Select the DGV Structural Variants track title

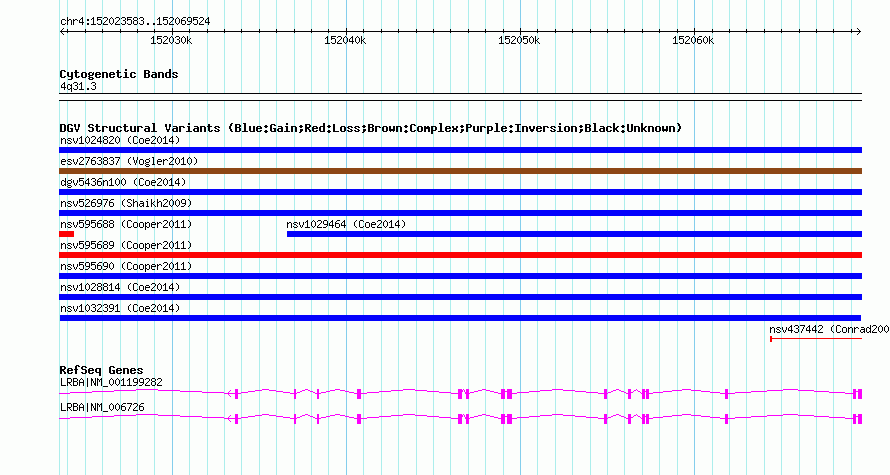[371, 128]
